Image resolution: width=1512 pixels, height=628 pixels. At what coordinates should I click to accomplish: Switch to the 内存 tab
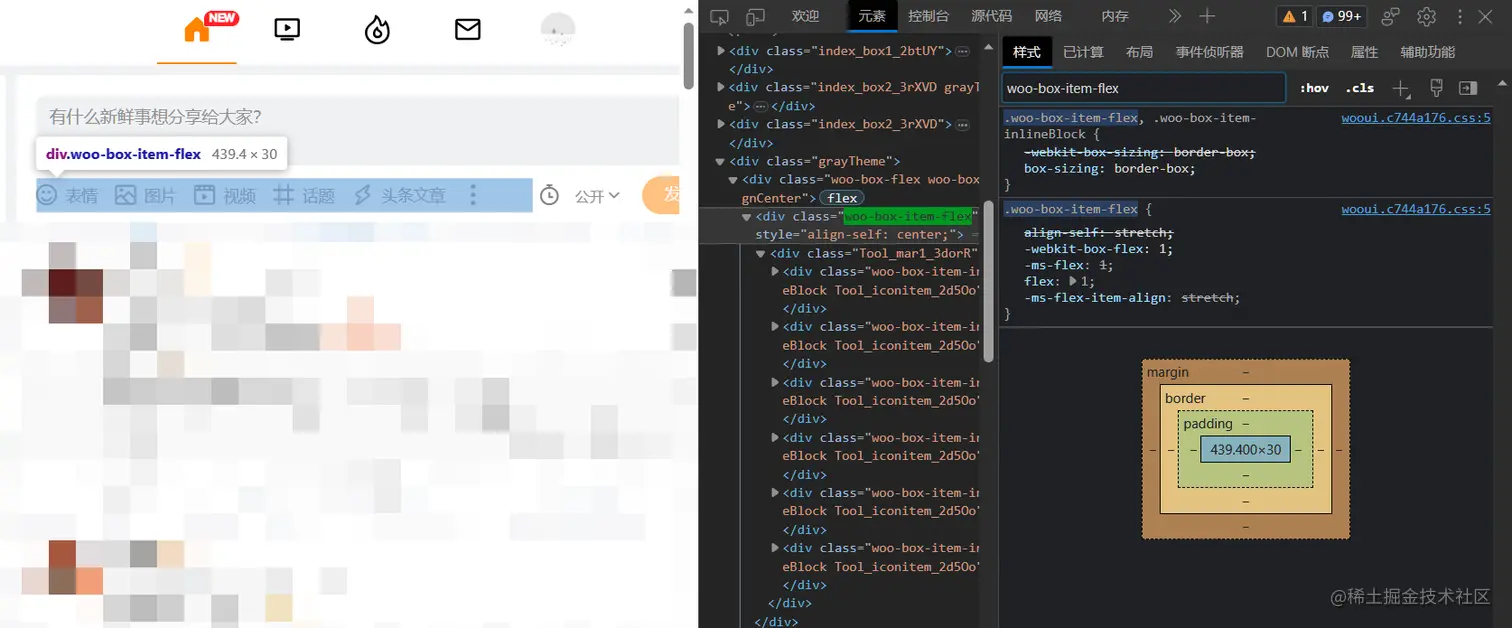[1114, 16]
